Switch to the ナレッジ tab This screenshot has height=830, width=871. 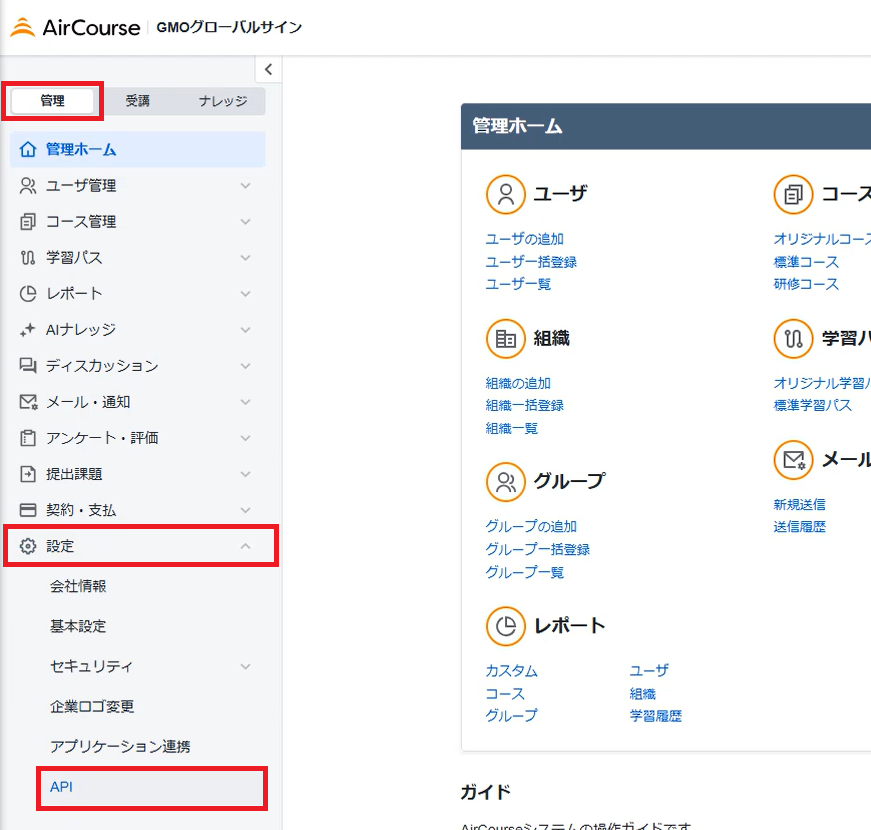tap(223, 101)
